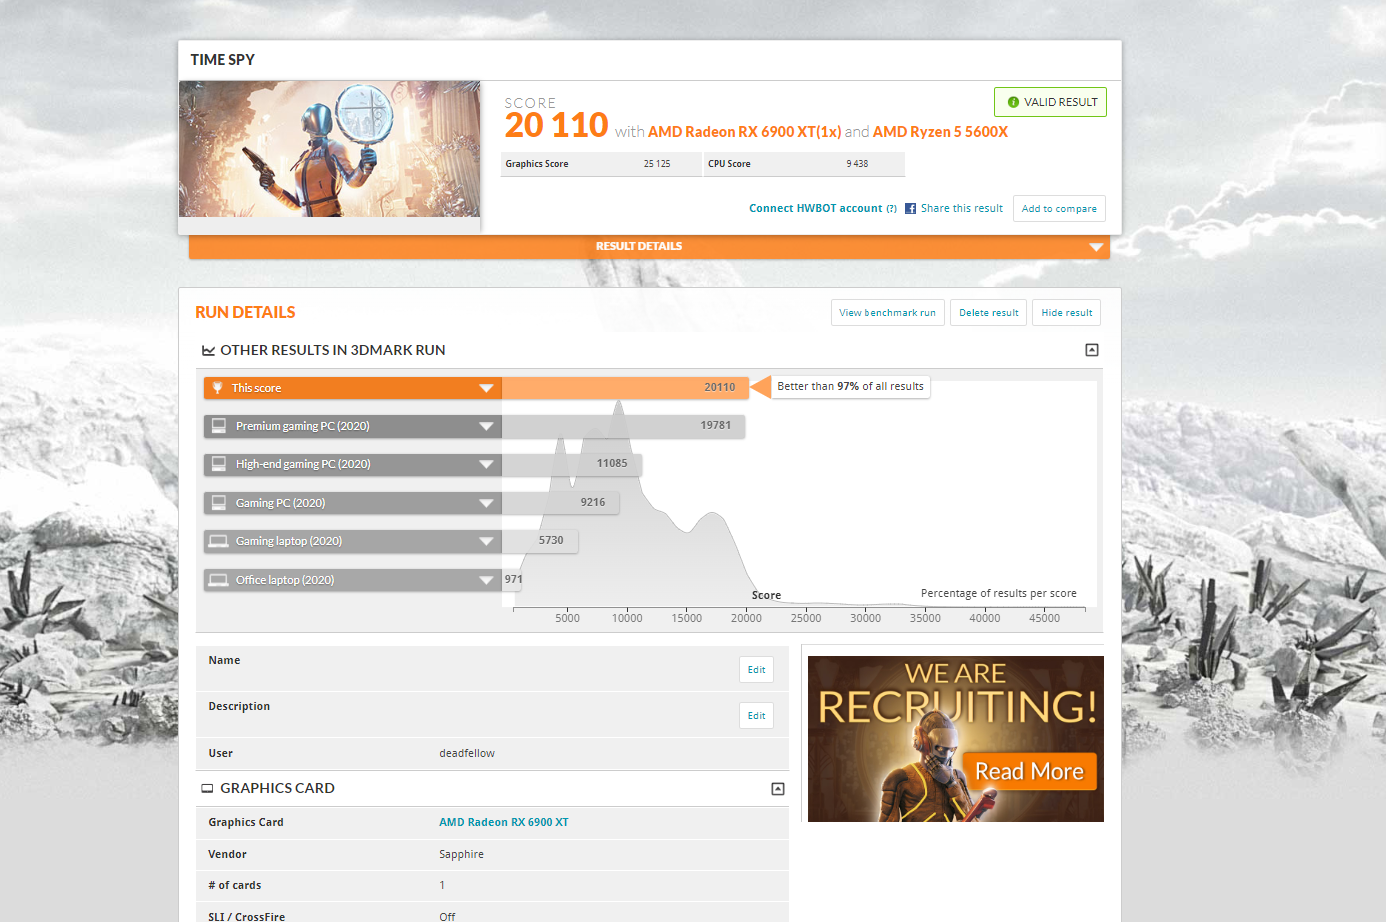Screen dimensions: 1386x922
Task: Click the TIME SPY title heading
Action: pyautogui.click(x=223, y=60)
